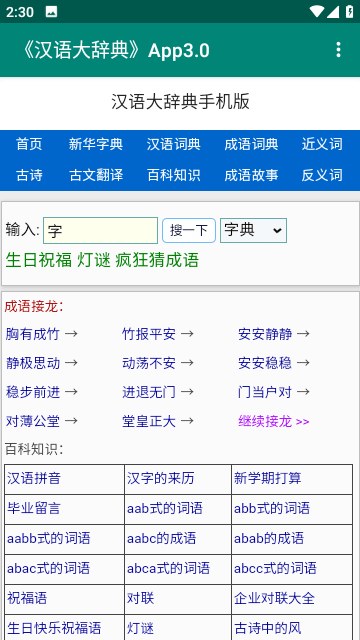Open aabc的成语 table entry
The width and height of the screenshot is (360, 640).
point(162,539)
